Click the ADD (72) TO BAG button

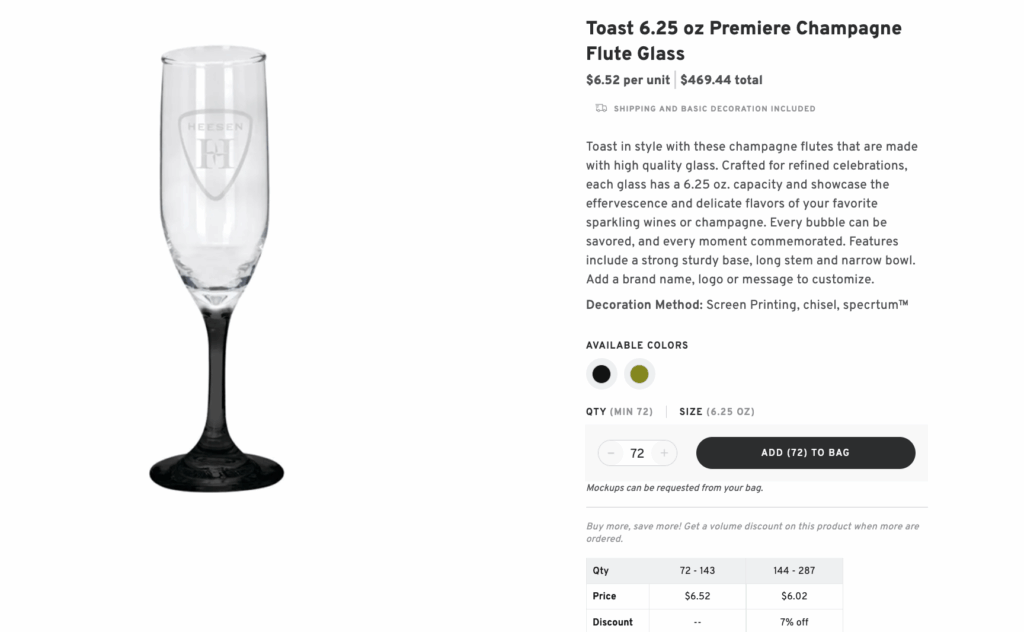[806, 452]
